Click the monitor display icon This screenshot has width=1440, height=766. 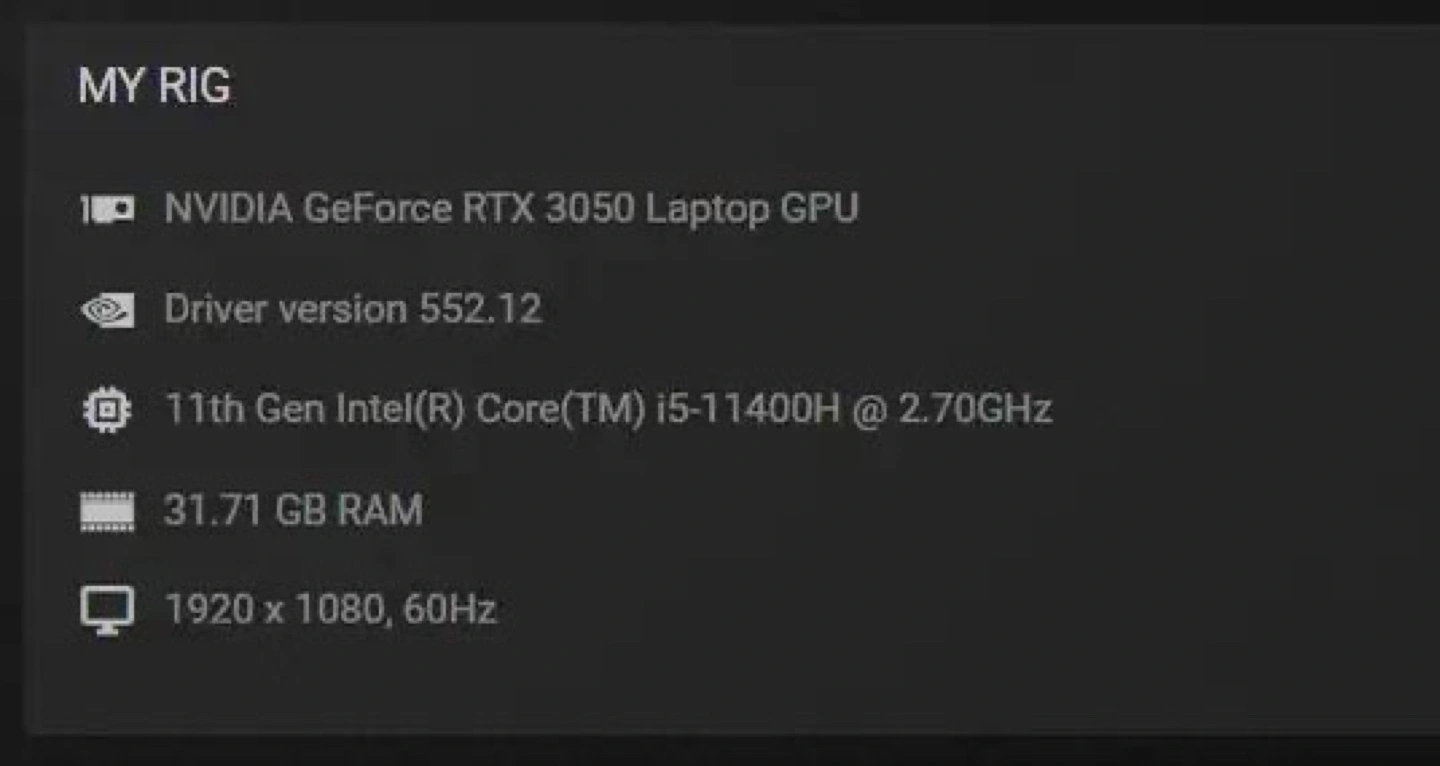[107, 610]
